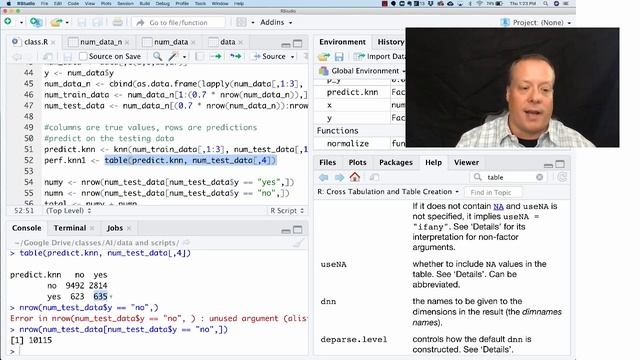Viewport: 640px width, 360px height.
Task: Click the New File plus icon
Action: (8, 22)
